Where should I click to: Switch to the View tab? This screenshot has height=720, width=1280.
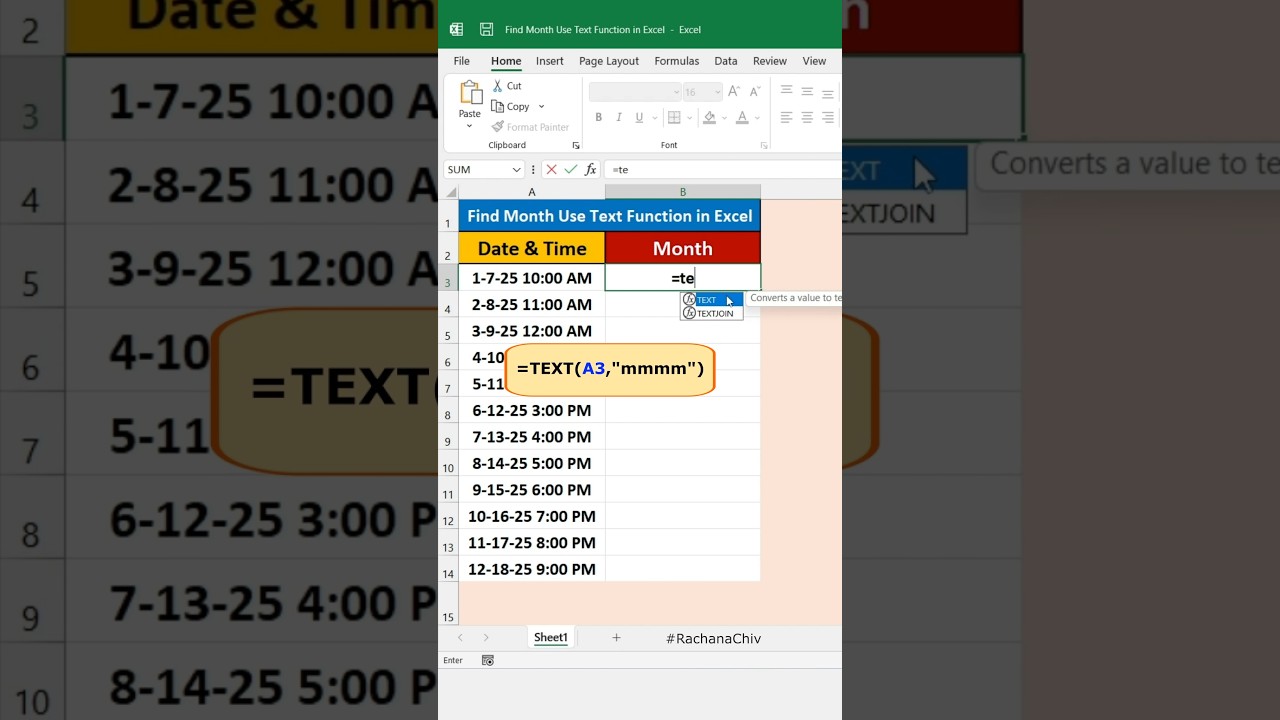[x=814, y=61]
